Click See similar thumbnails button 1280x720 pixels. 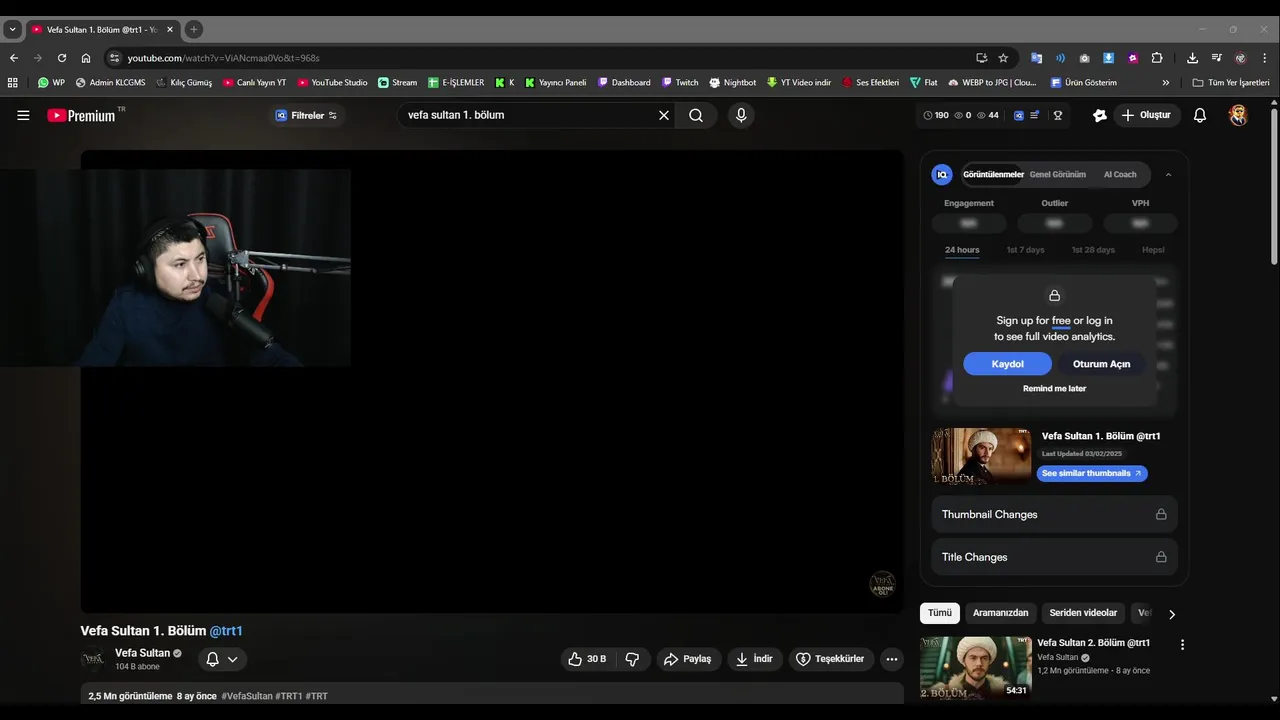pos(1092,473)
